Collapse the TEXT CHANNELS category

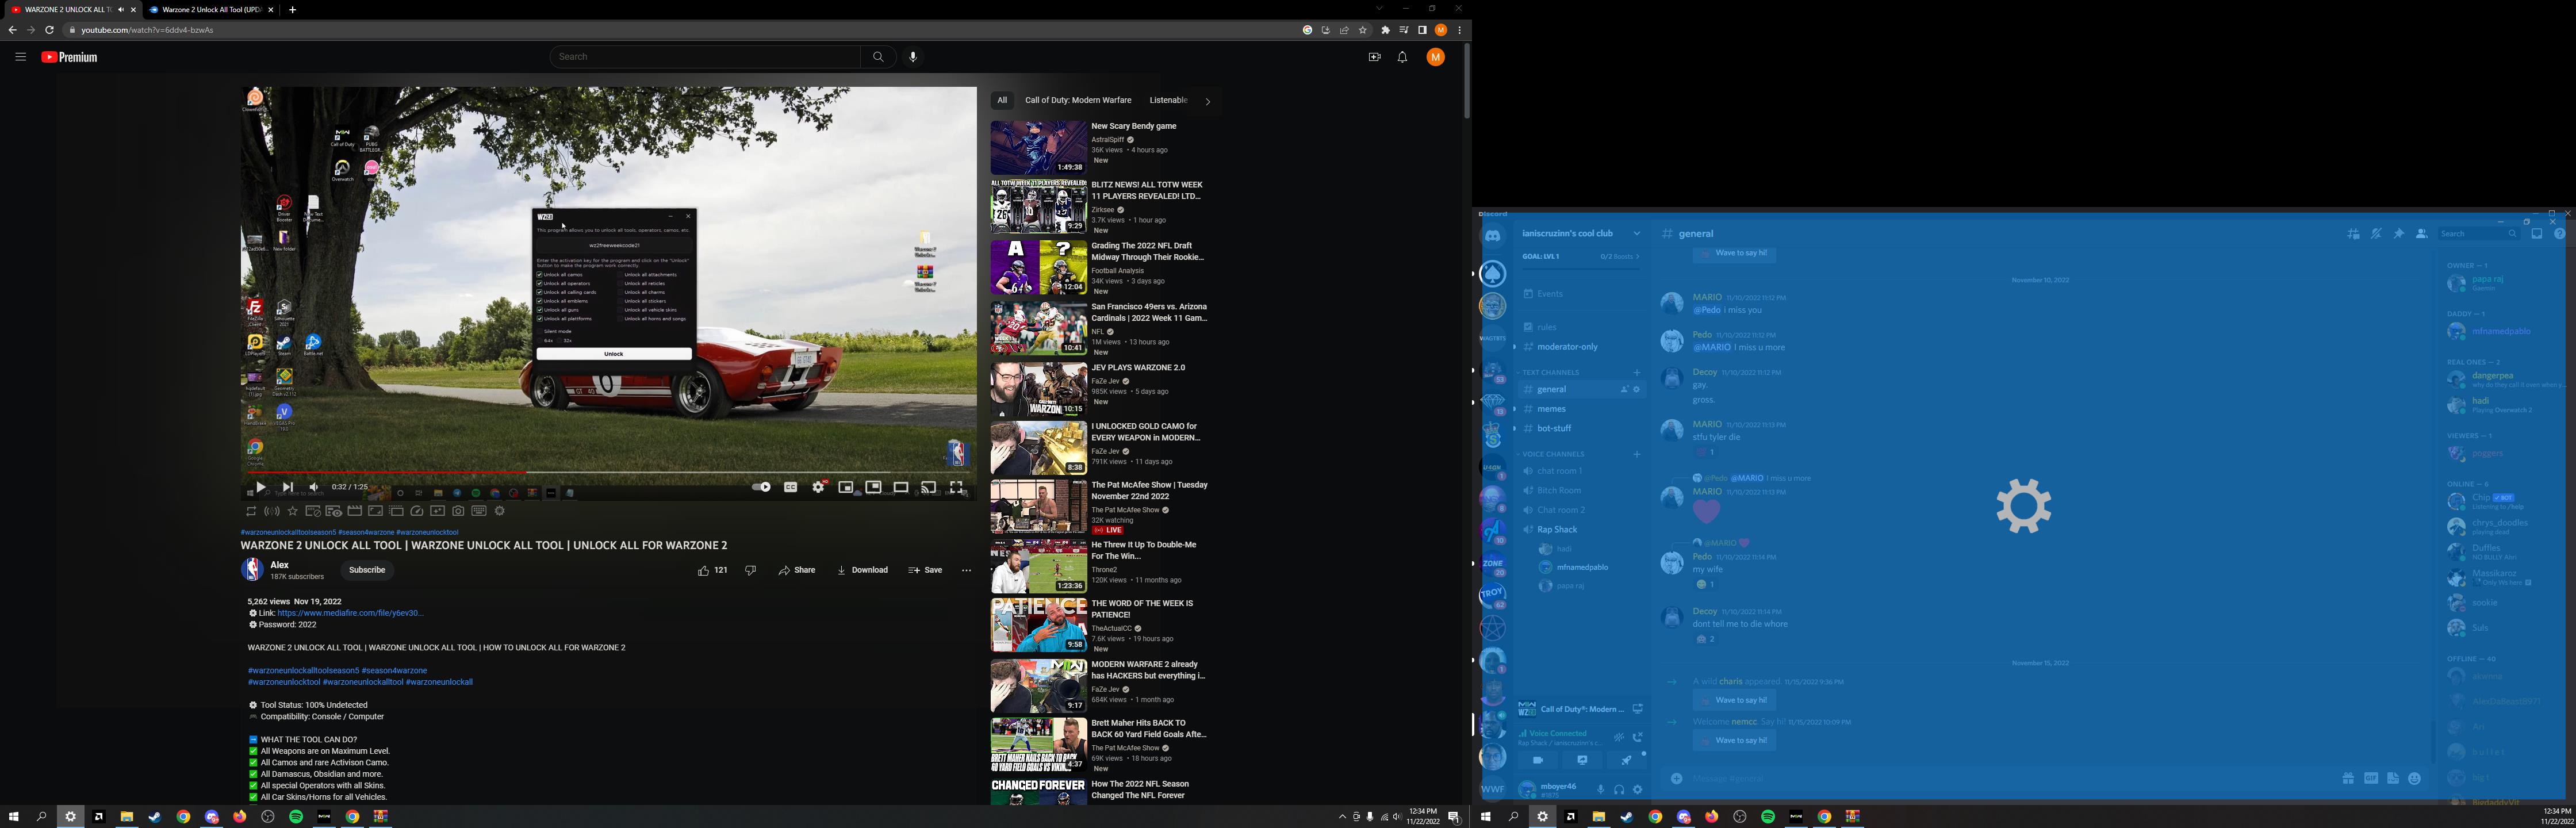tap(1550, 372)
